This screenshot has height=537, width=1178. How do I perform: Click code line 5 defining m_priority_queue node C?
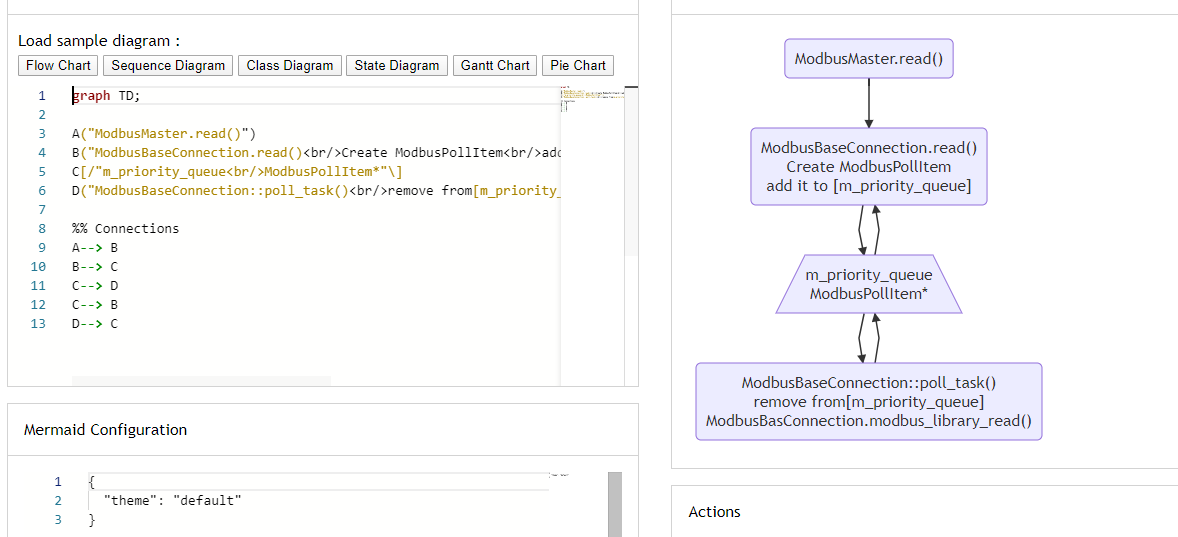tap(237, 172)
